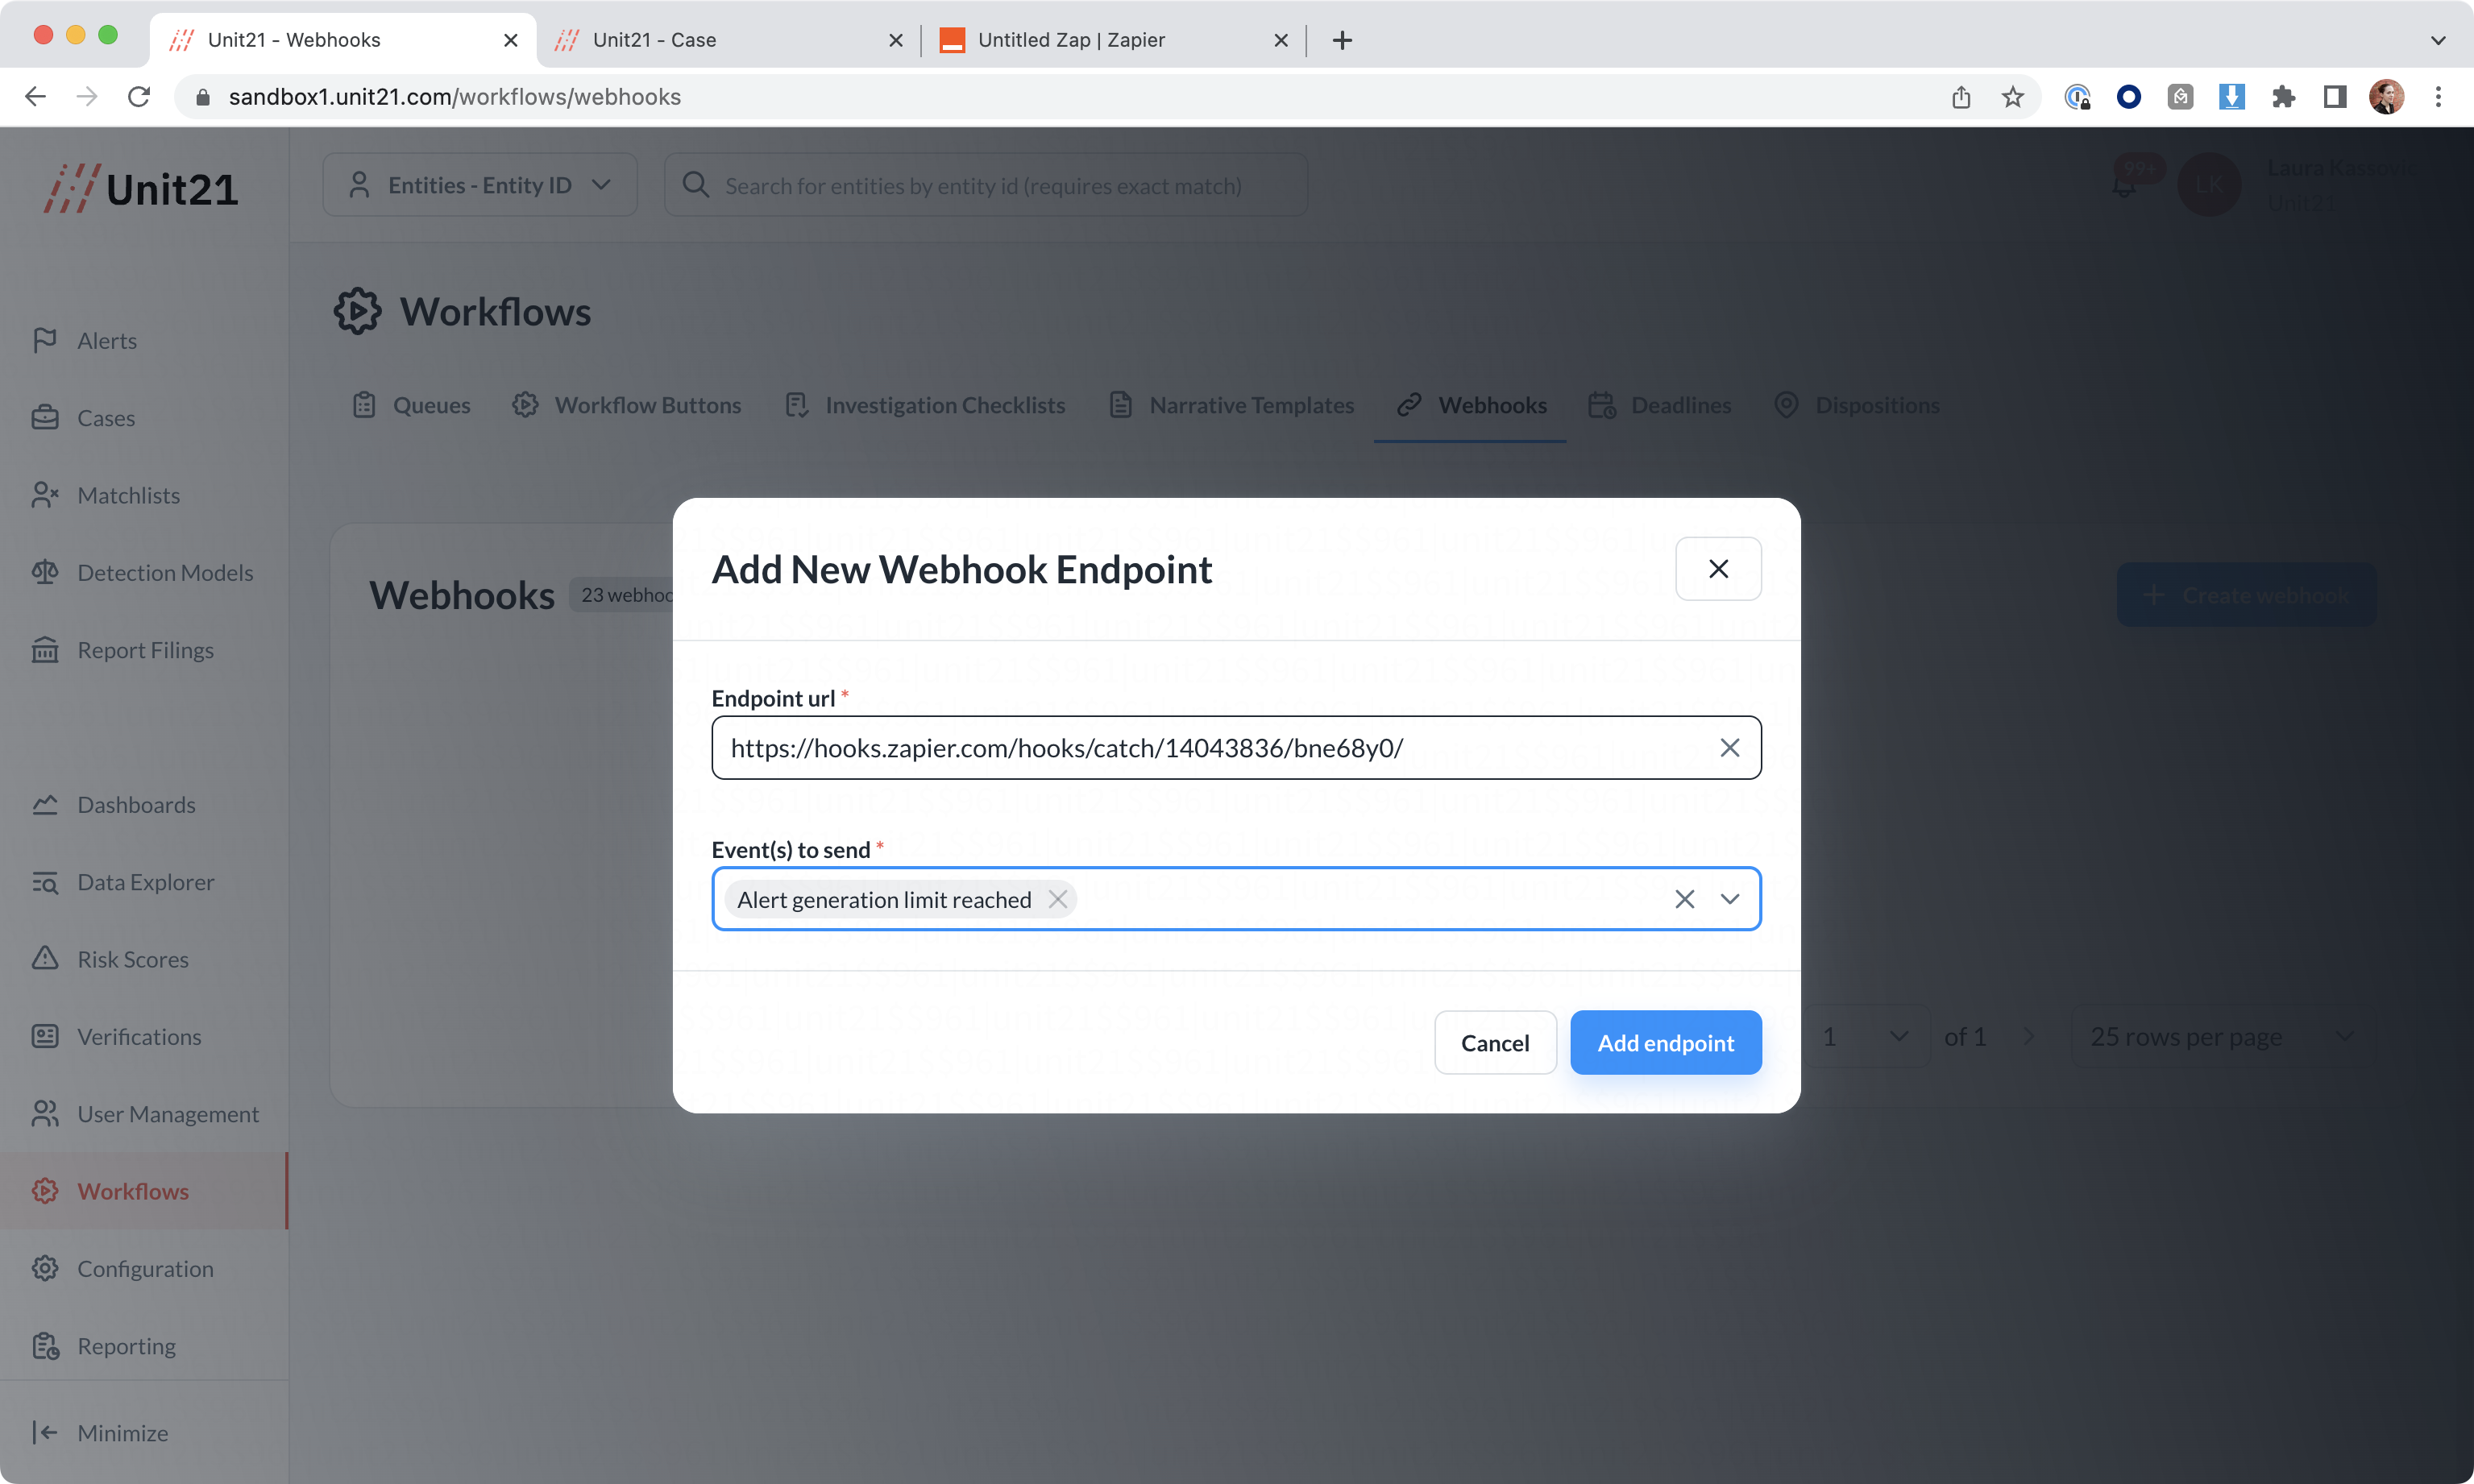Viewport: 2474px width, 1484px height.
Task: Bookmark this page with star icon
Action: pos(2012,97)
